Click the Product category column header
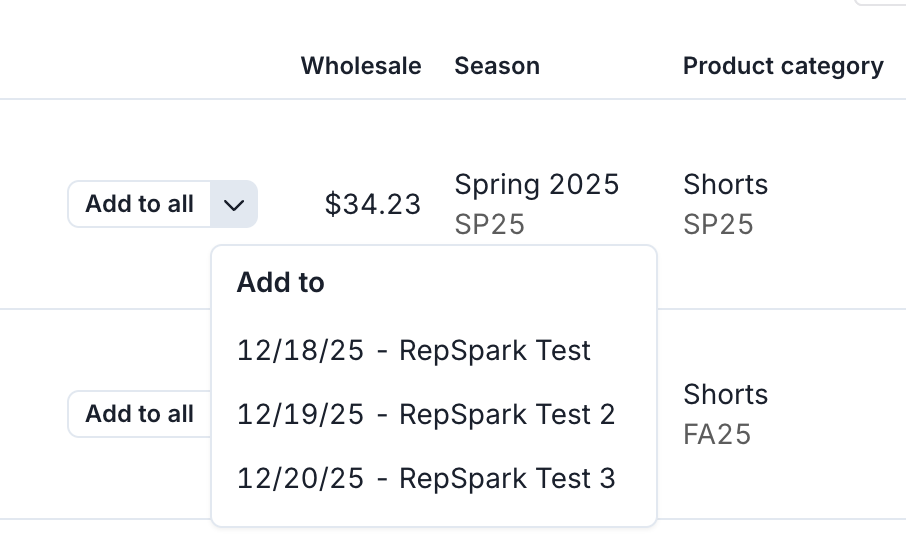The width and height of the screenshot is (906, 554). 783,66
